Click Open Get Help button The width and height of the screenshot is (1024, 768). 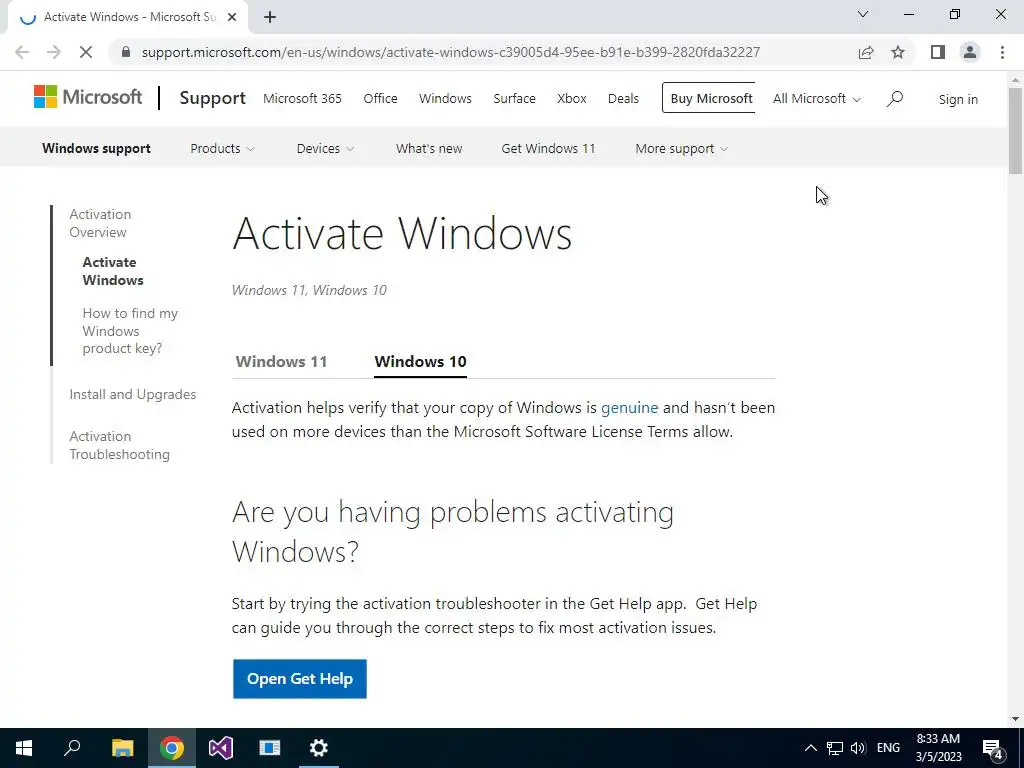pyautogui.click(x=300, y=679)
